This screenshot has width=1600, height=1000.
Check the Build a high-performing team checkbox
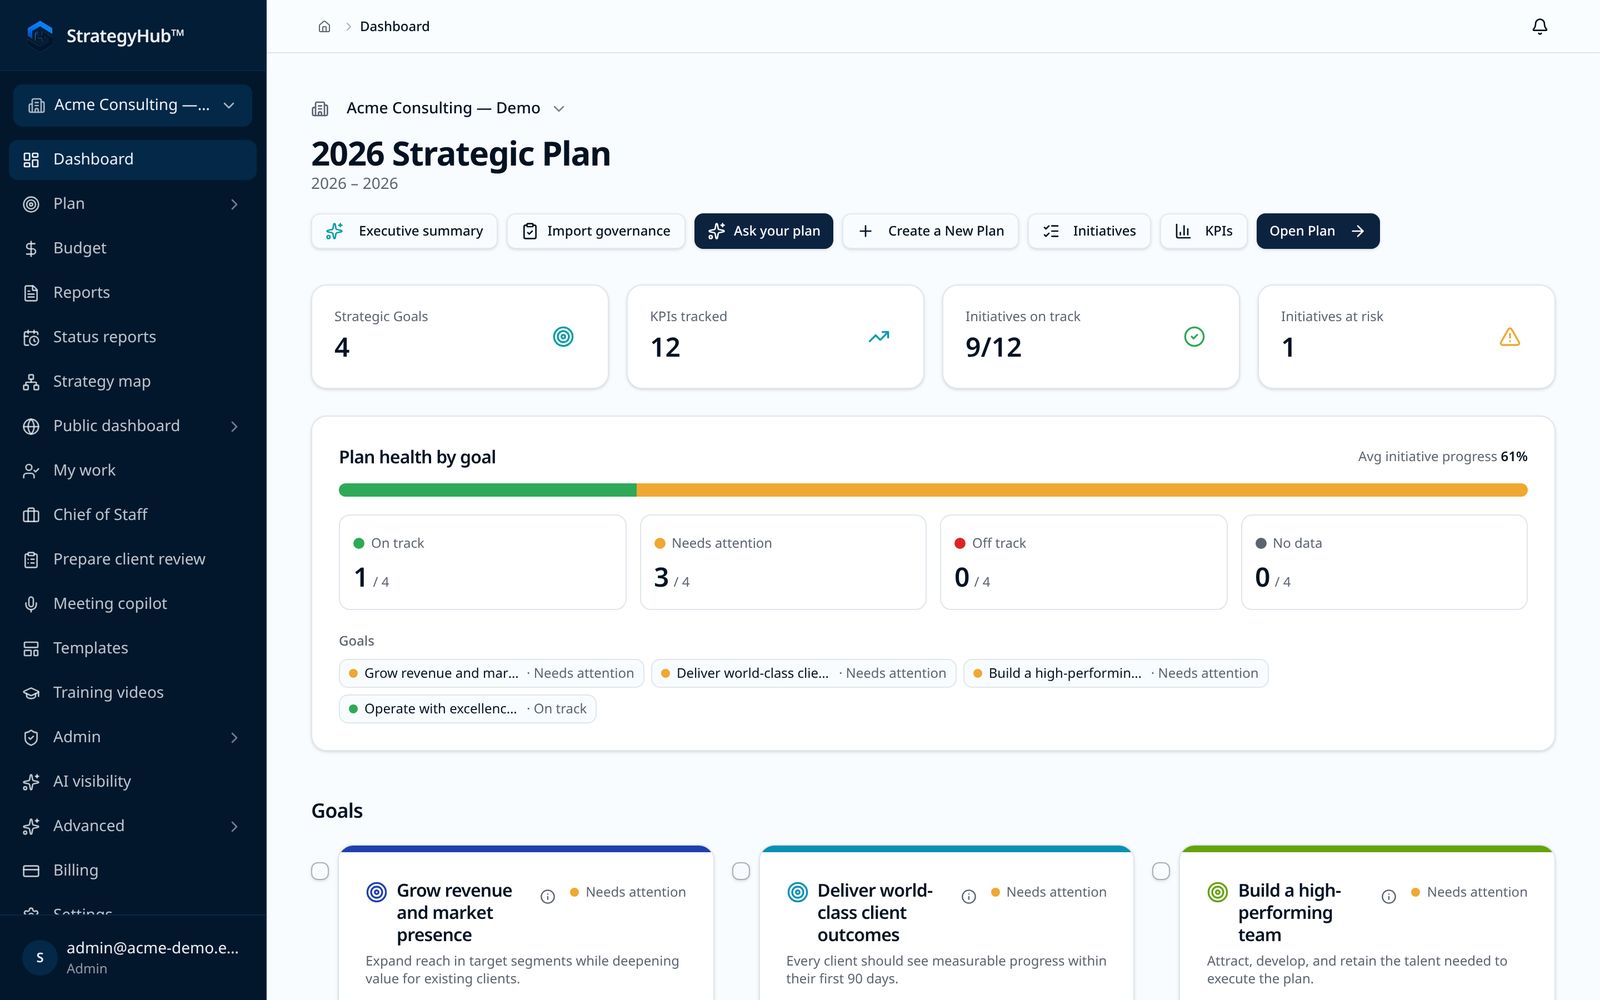(x=1161, y=871)
